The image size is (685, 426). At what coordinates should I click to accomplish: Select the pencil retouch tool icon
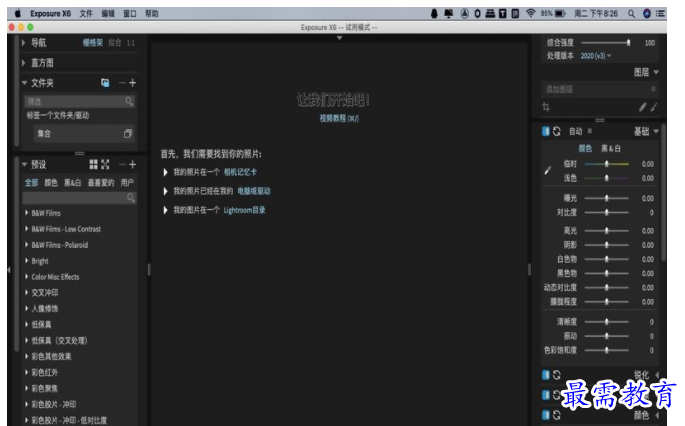(x=643, y=107)
